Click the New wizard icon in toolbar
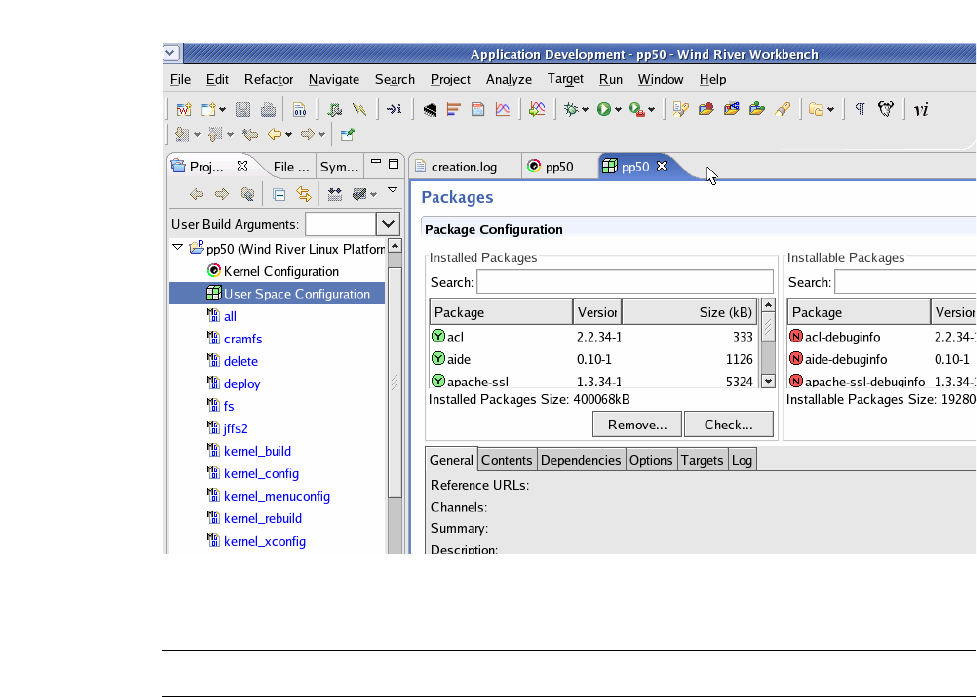Screen dimensions: 977x697 tap(208, 110)
